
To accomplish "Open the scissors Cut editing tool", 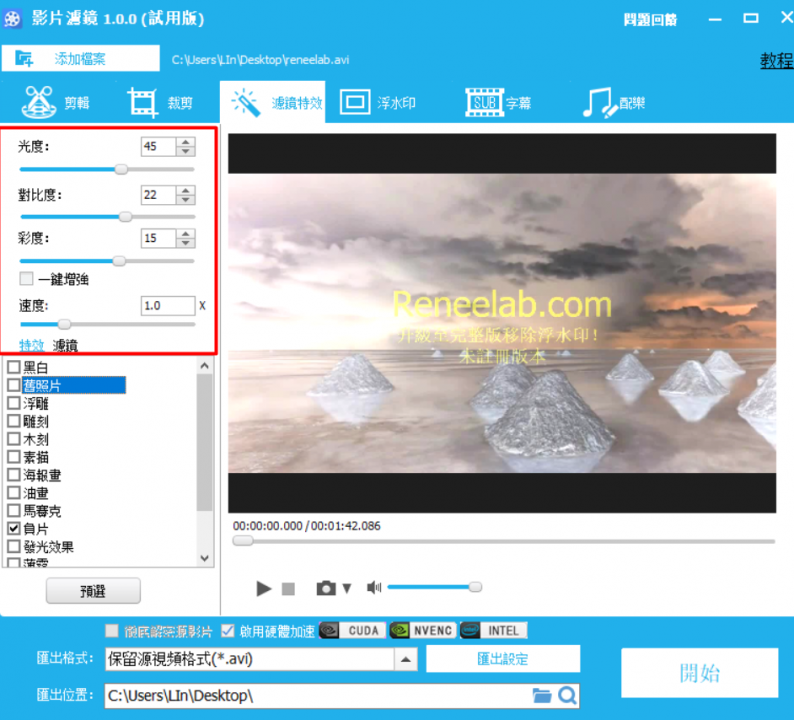I will point(38,102).
